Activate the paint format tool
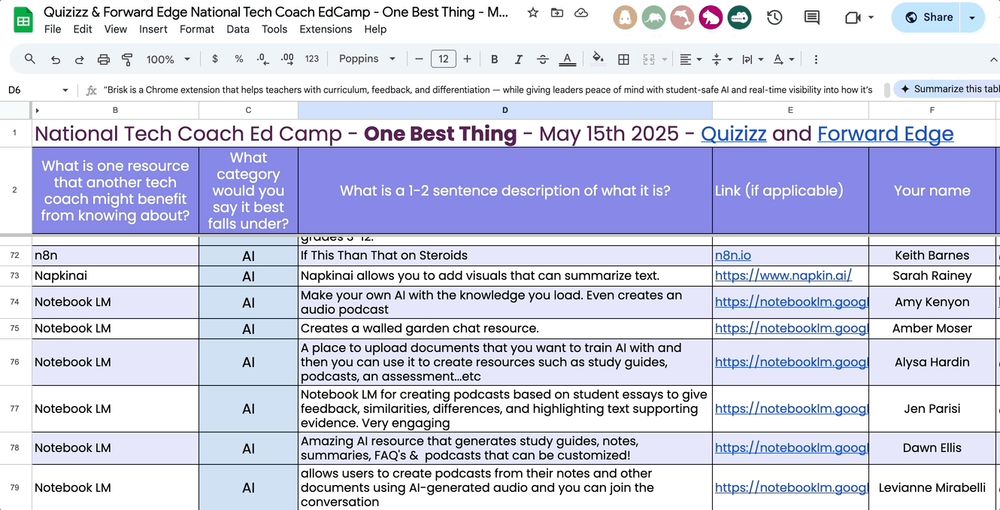The width and height of the screenshot is (1000, 510). pos(127,59)
